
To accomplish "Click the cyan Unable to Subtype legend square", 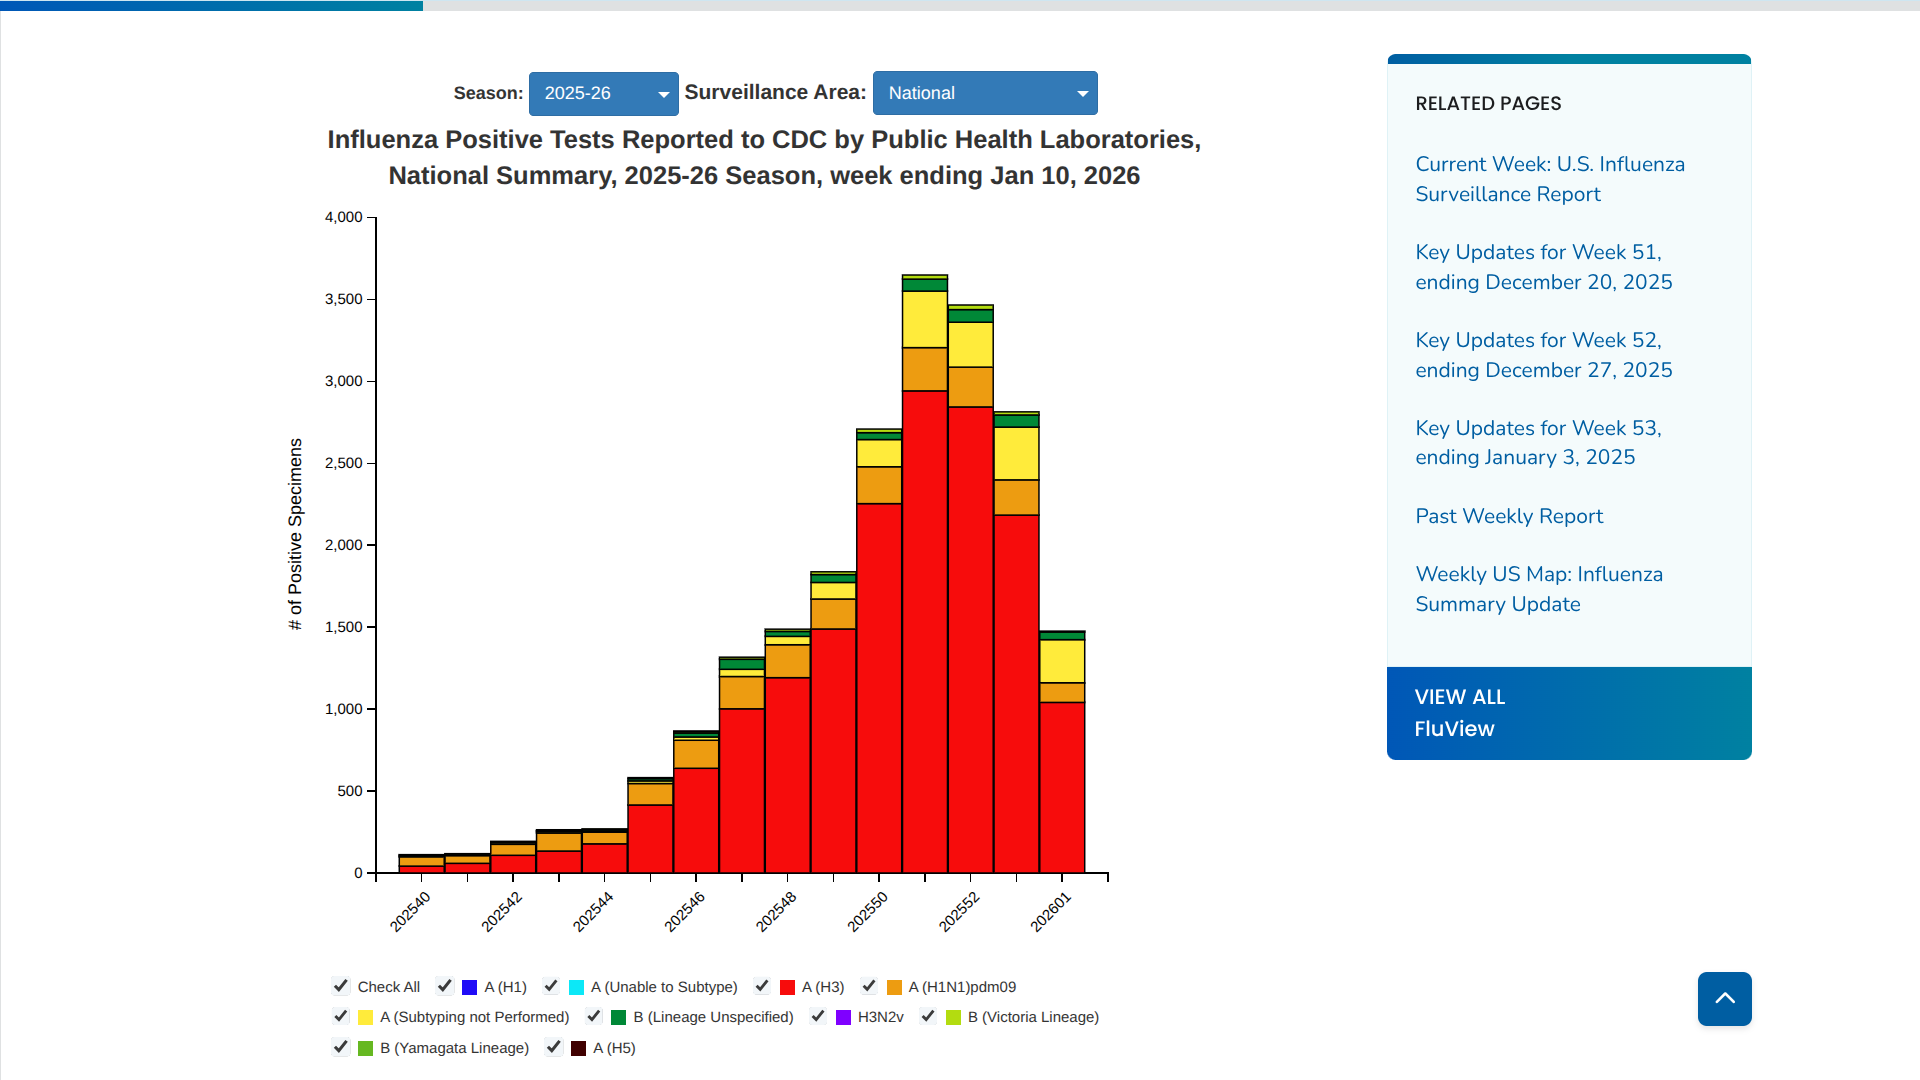I will (576, 987).
